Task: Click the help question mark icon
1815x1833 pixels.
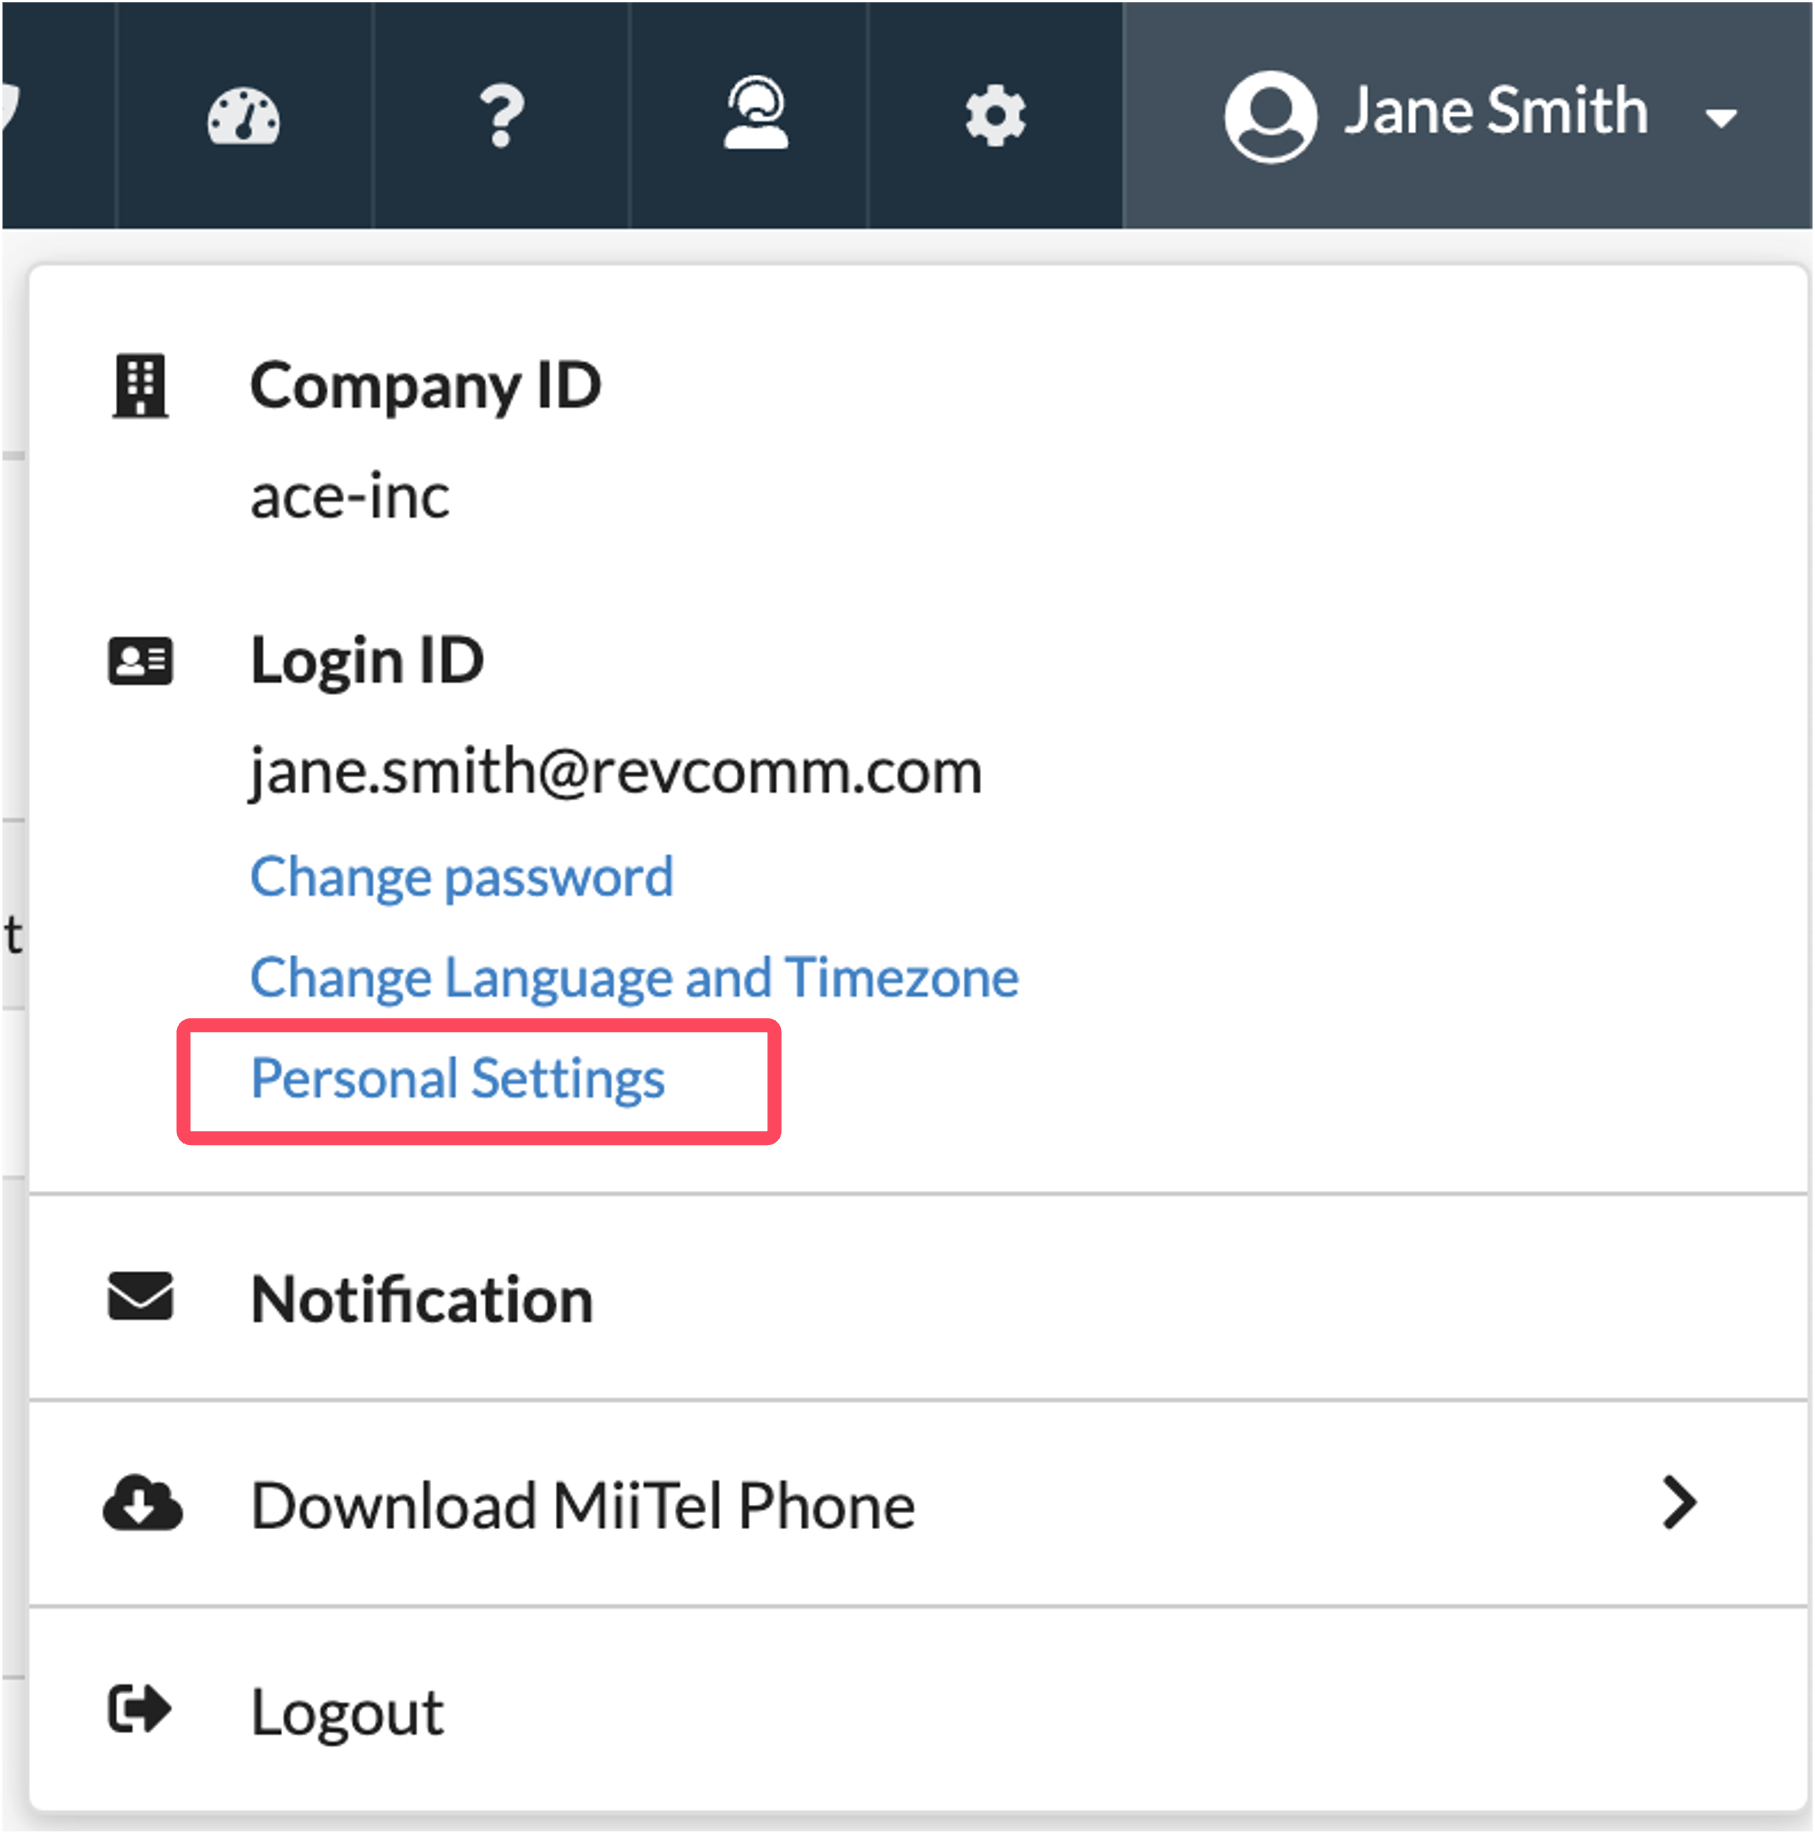Action: click(x=501, y=116)
